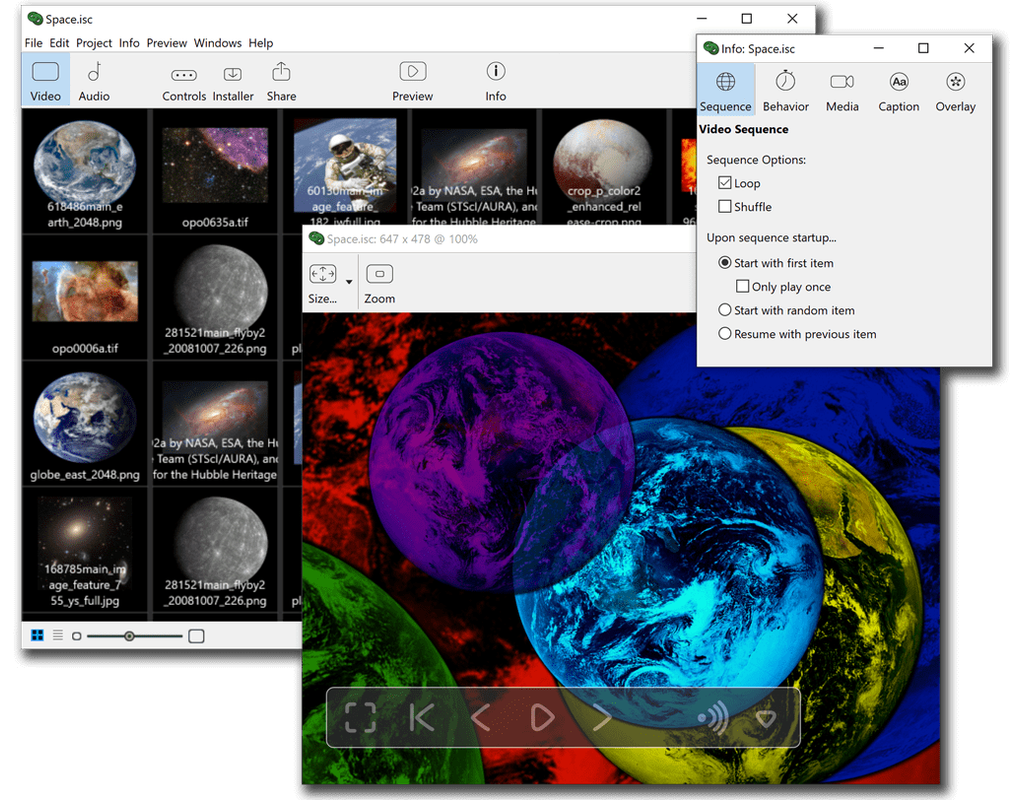Screen dimensions: 1017x800
Task: Open the Overlay tab in Info window
Action: click(955, 91)
